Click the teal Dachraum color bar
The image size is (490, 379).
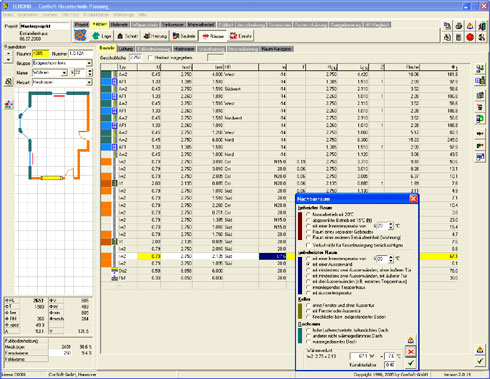click(300, 336)
